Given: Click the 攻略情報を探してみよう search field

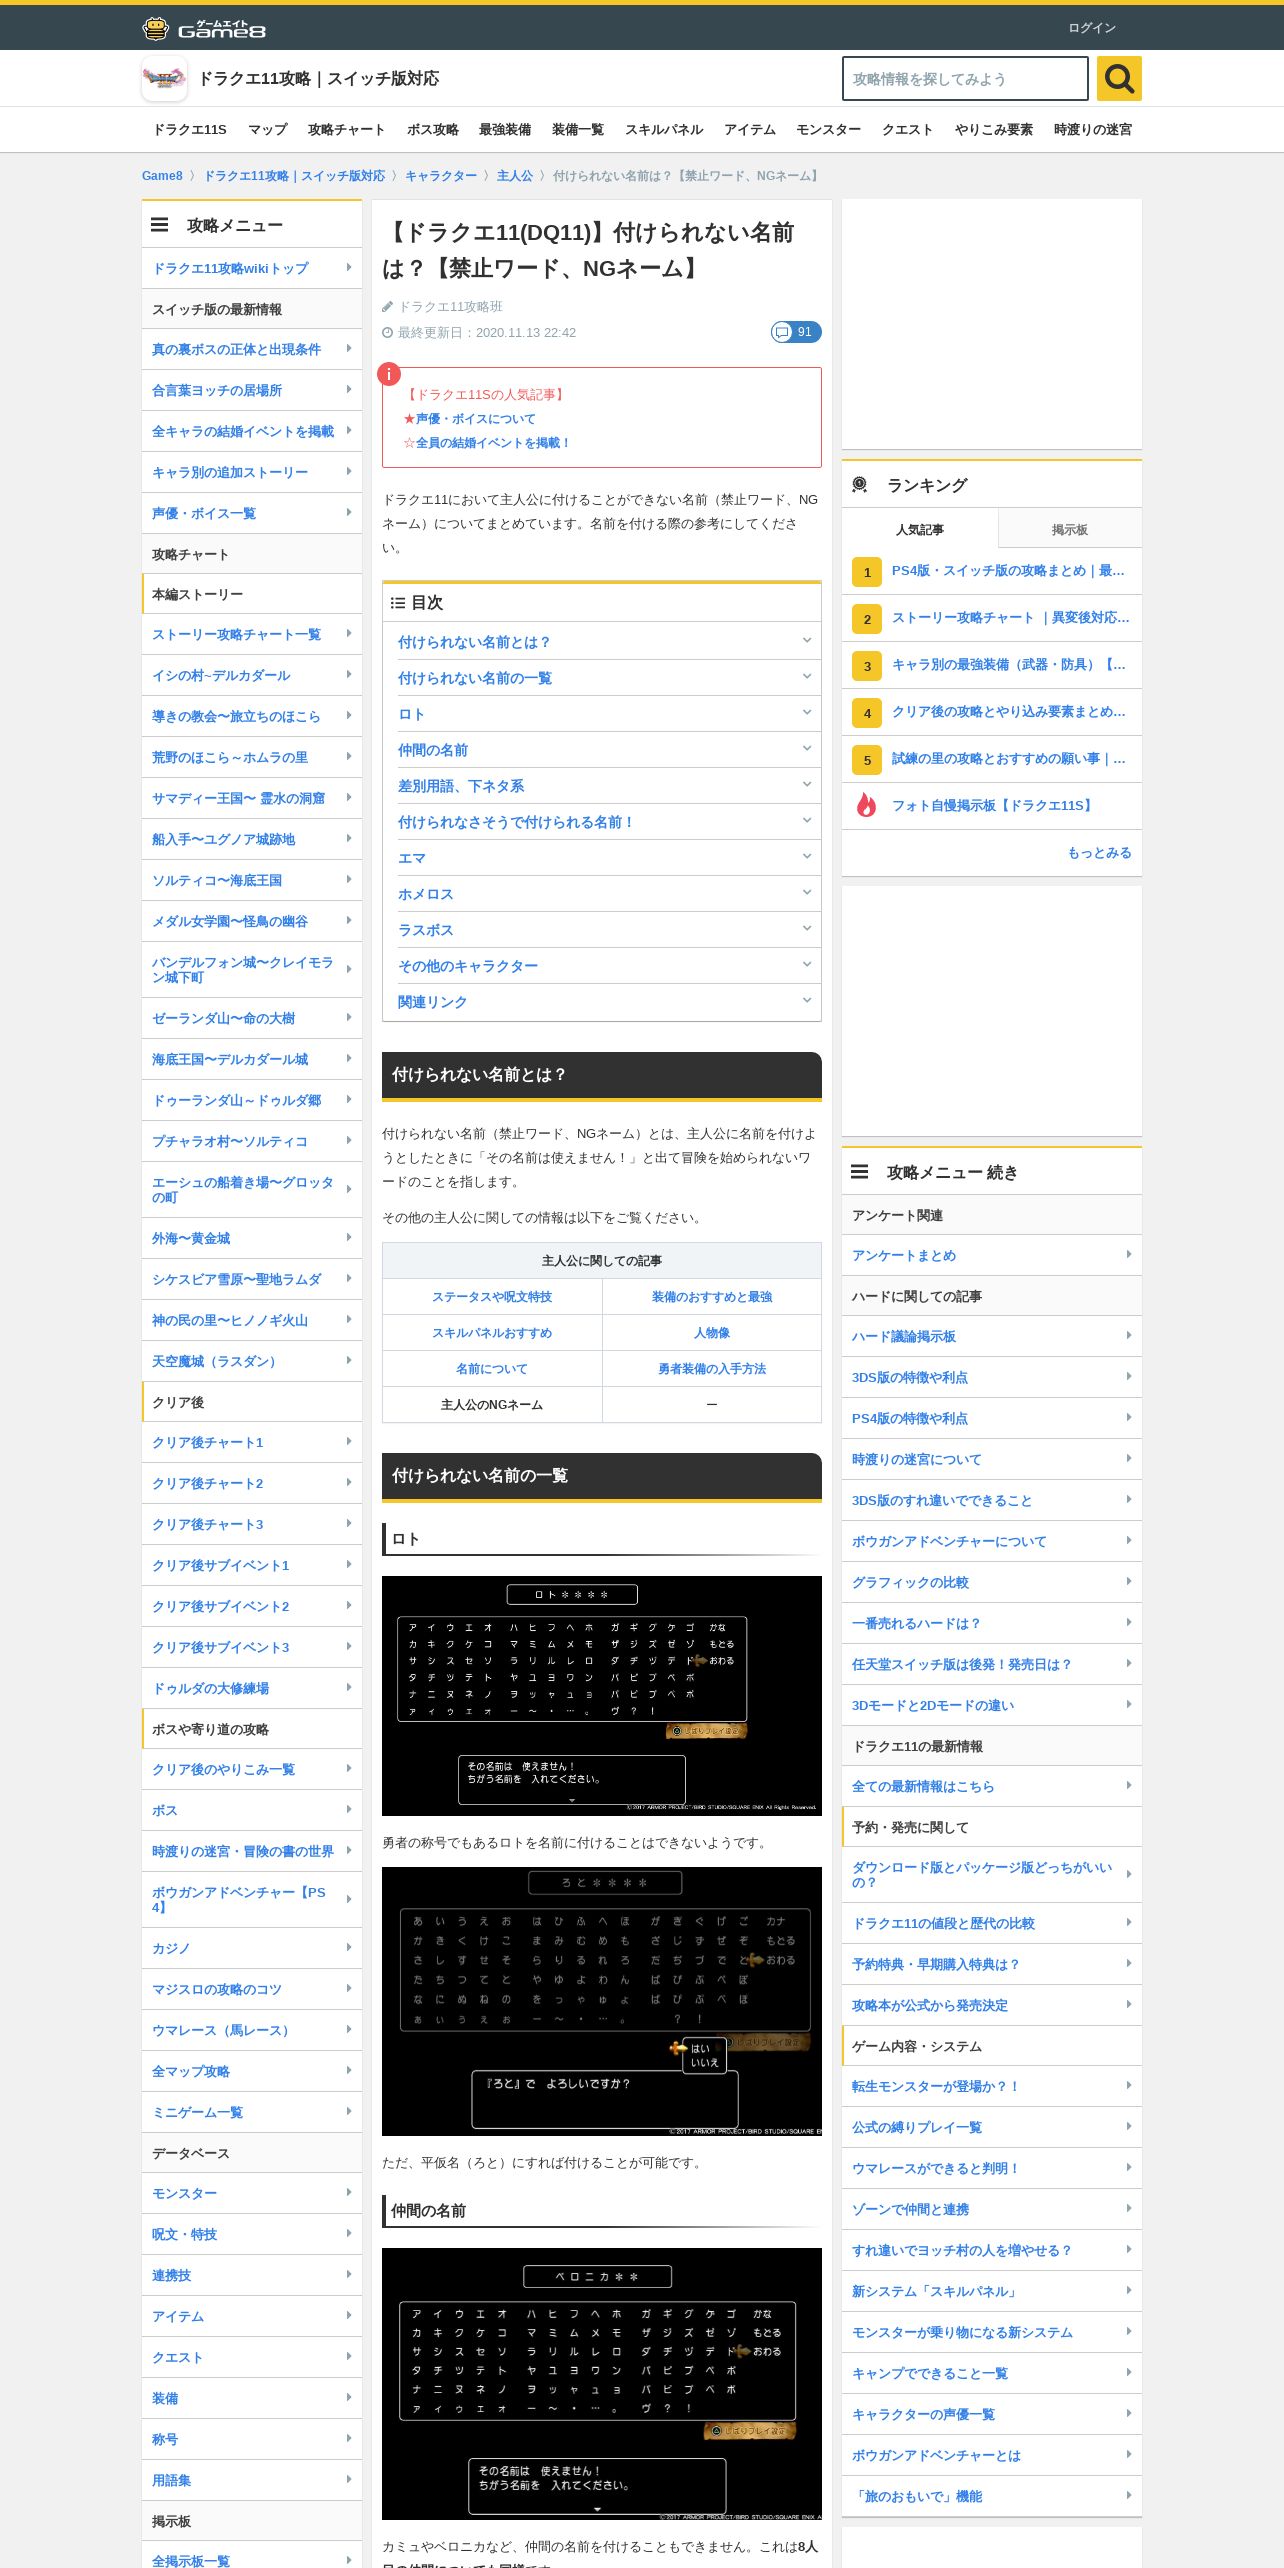Looking at the screenshot, I should click(965, 78).
